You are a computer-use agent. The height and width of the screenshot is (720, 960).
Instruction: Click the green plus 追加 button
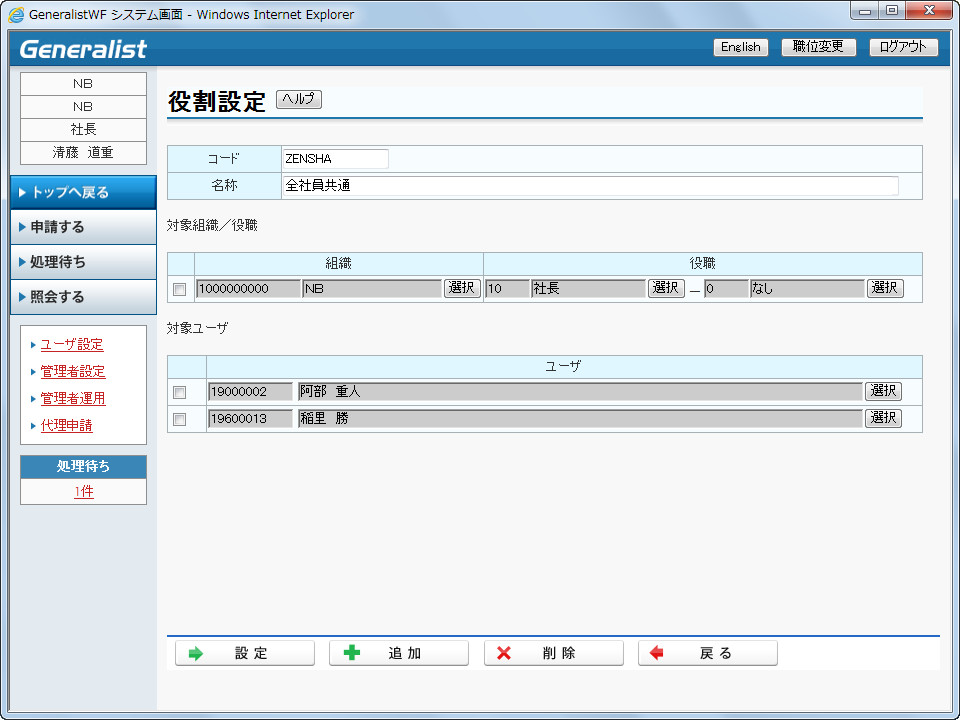(399, 653)
